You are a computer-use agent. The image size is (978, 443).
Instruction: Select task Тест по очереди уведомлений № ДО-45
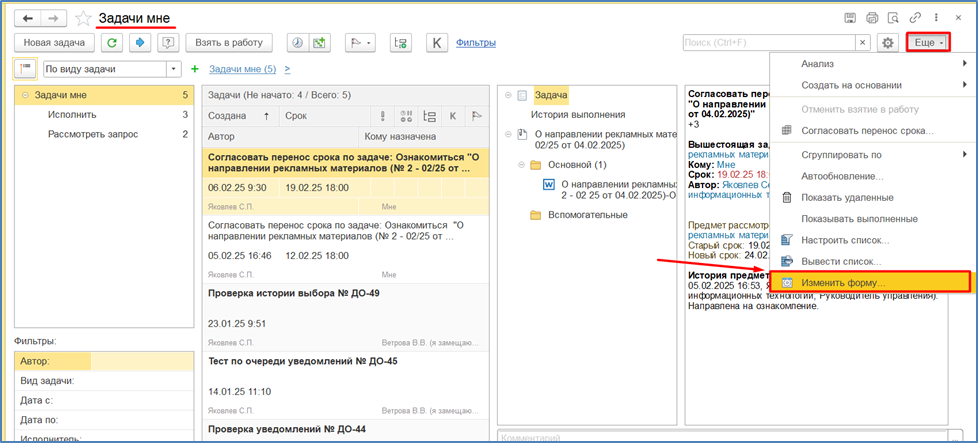click(346, 385)
